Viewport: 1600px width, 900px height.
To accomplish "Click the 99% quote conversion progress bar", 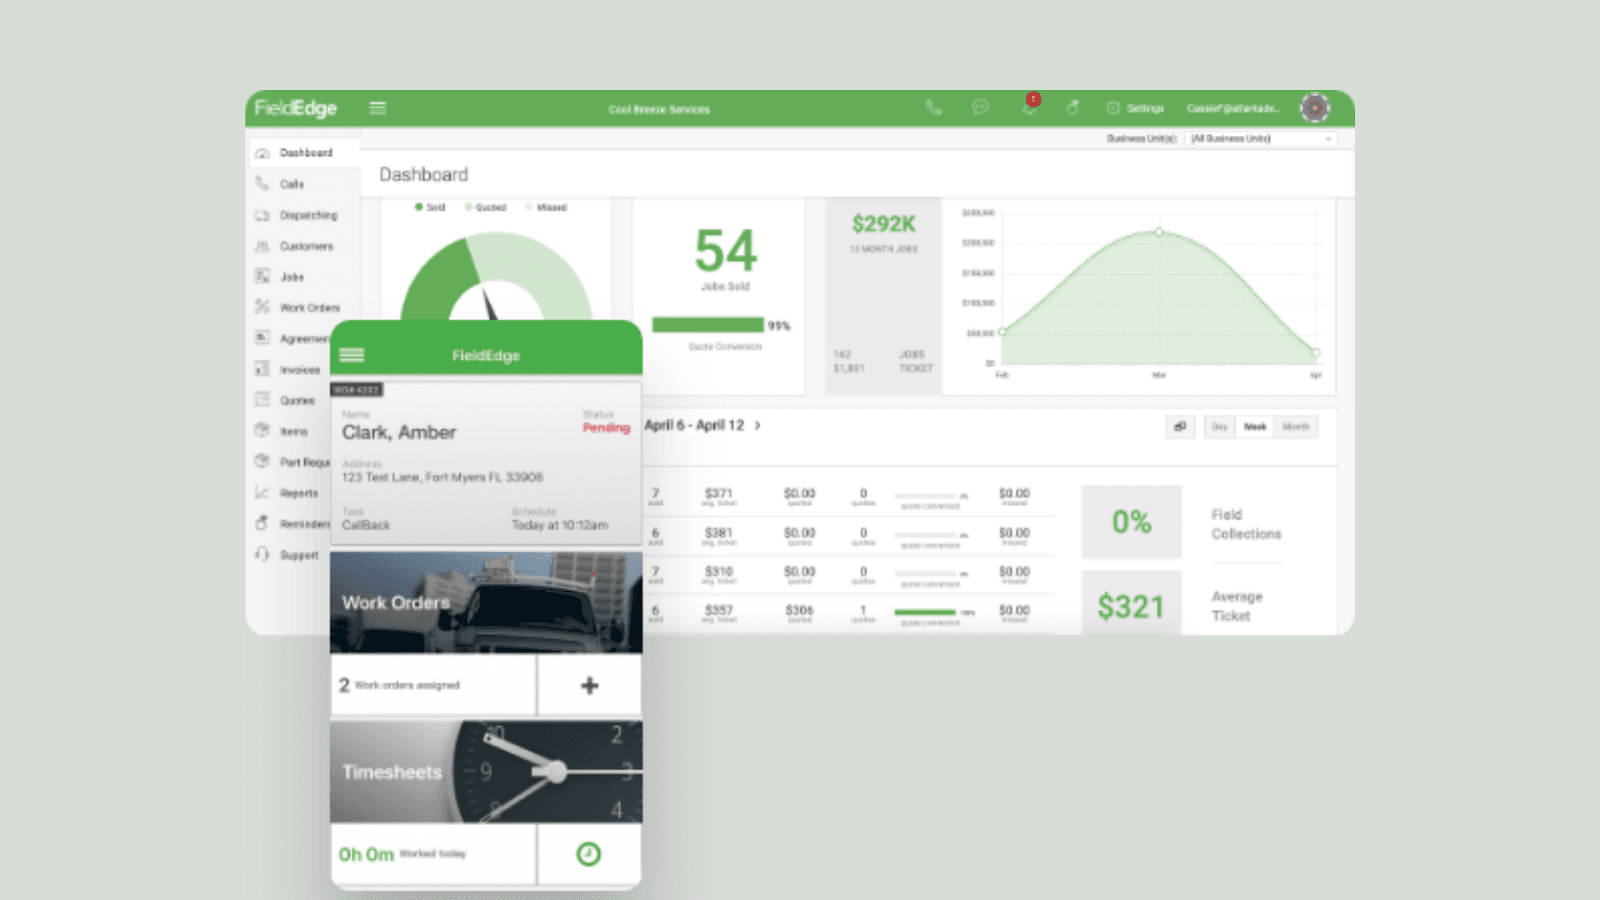I will pos(708,325).
